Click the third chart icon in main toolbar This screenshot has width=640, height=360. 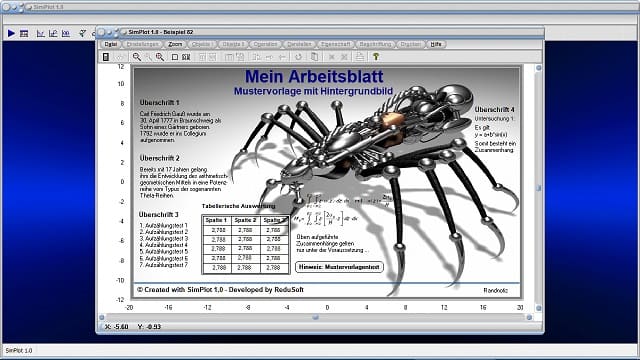(x=66, y=33)
